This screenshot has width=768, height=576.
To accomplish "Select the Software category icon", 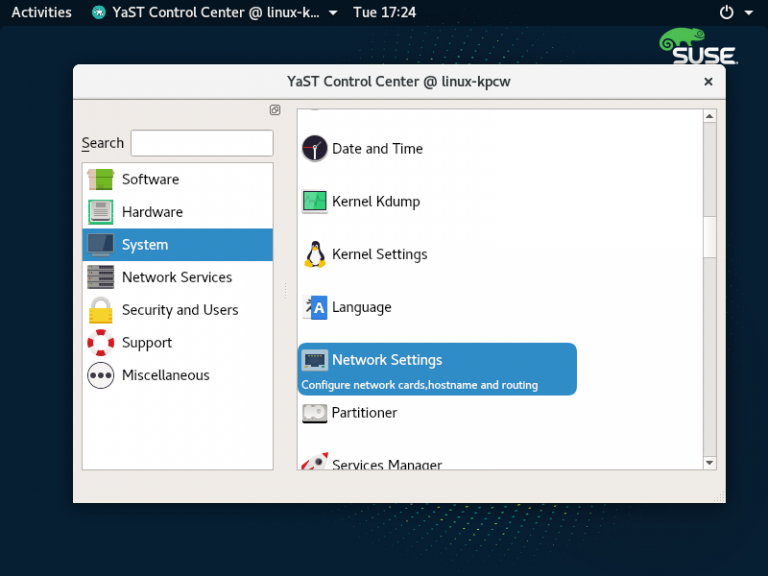I will tap(101, 179).
